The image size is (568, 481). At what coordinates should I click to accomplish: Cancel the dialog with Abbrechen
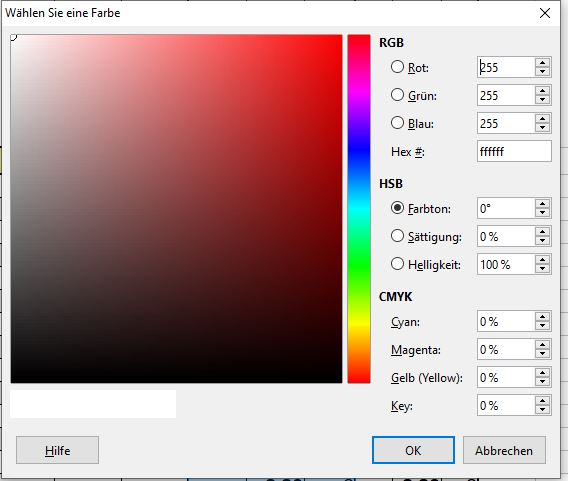point(504,450)
